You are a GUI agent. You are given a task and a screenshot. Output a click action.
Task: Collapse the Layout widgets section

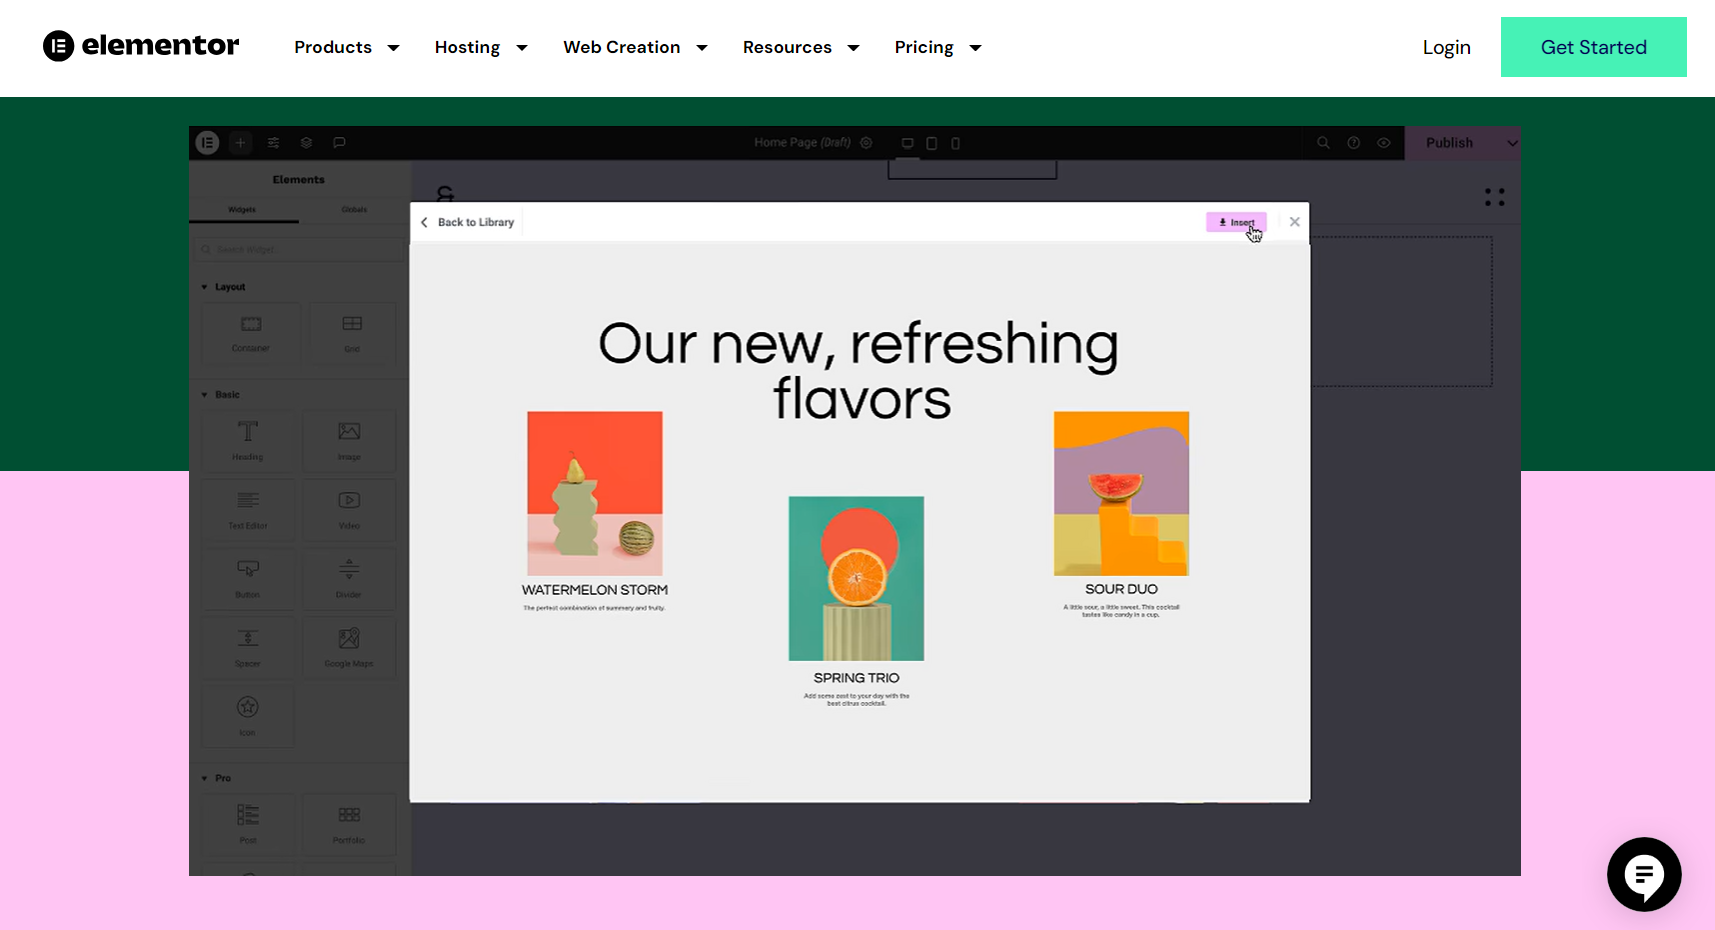pos(204,286)
